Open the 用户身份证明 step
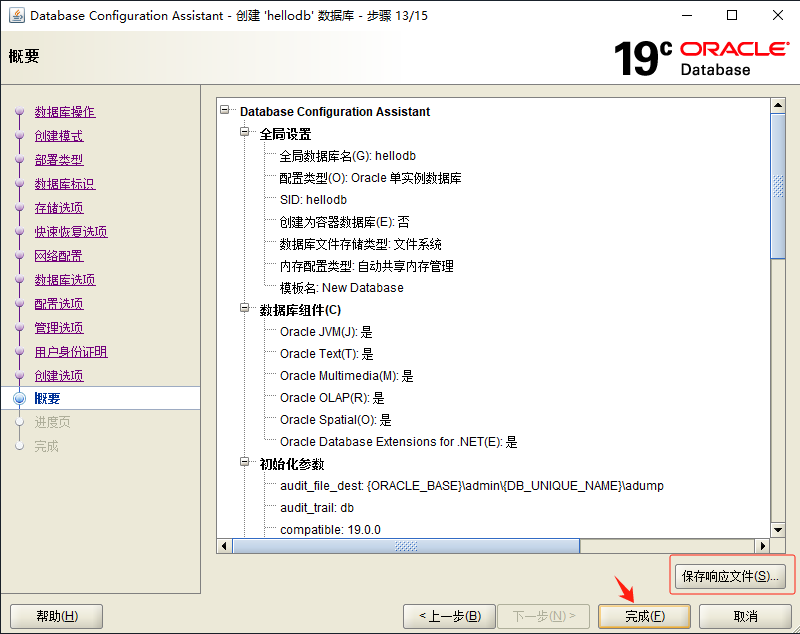Screen dimensions: 800x634 [71, 351]
